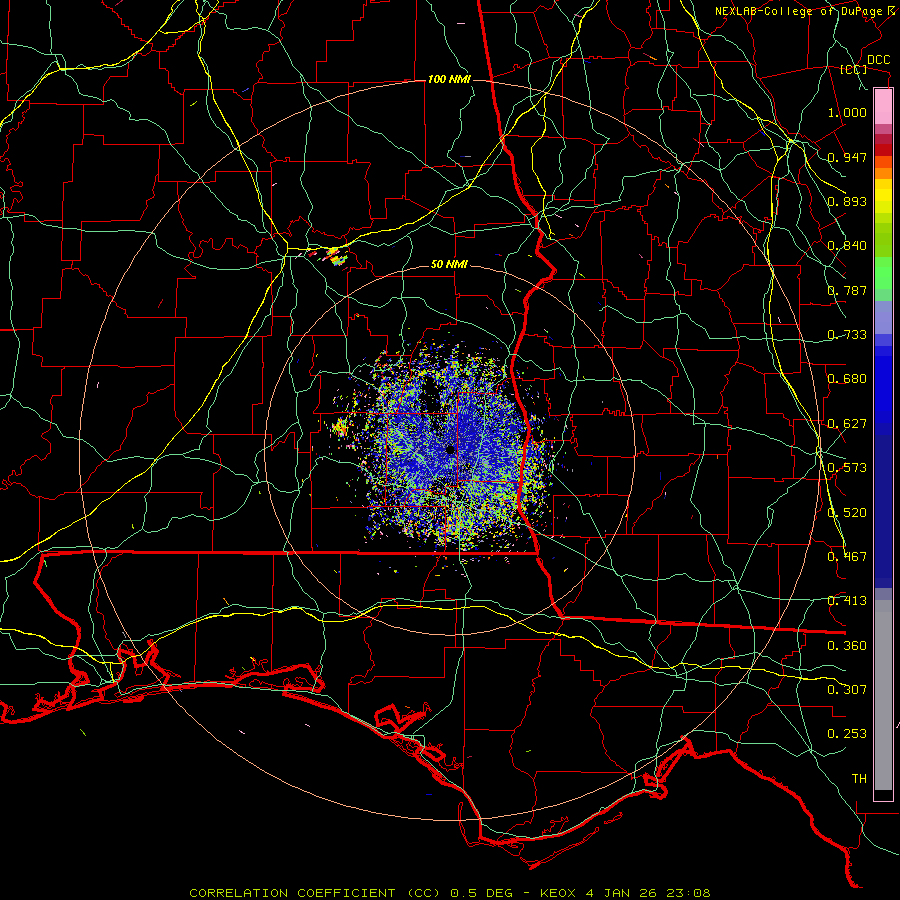This screenshot has height=900, width=900.
Task: Click the 50 NMI range ring label
Action: (449, 264)
